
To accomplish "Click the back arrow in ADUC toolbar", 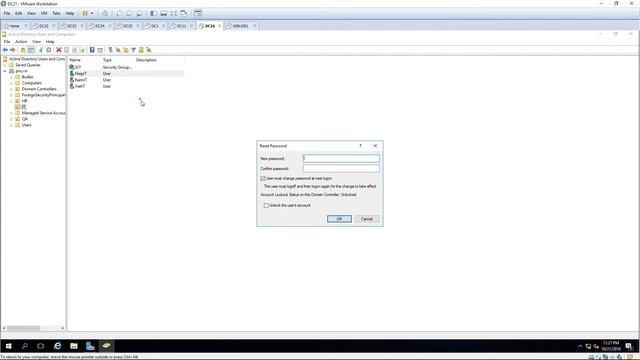I will 5,50.
